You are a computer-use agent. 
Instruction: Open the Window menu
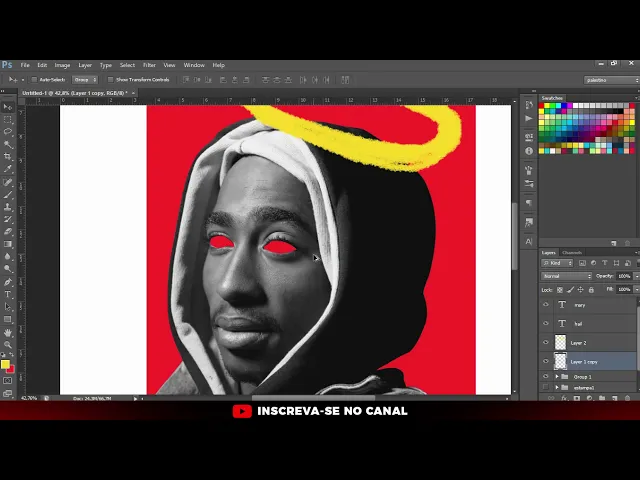[x=194, y=65]
